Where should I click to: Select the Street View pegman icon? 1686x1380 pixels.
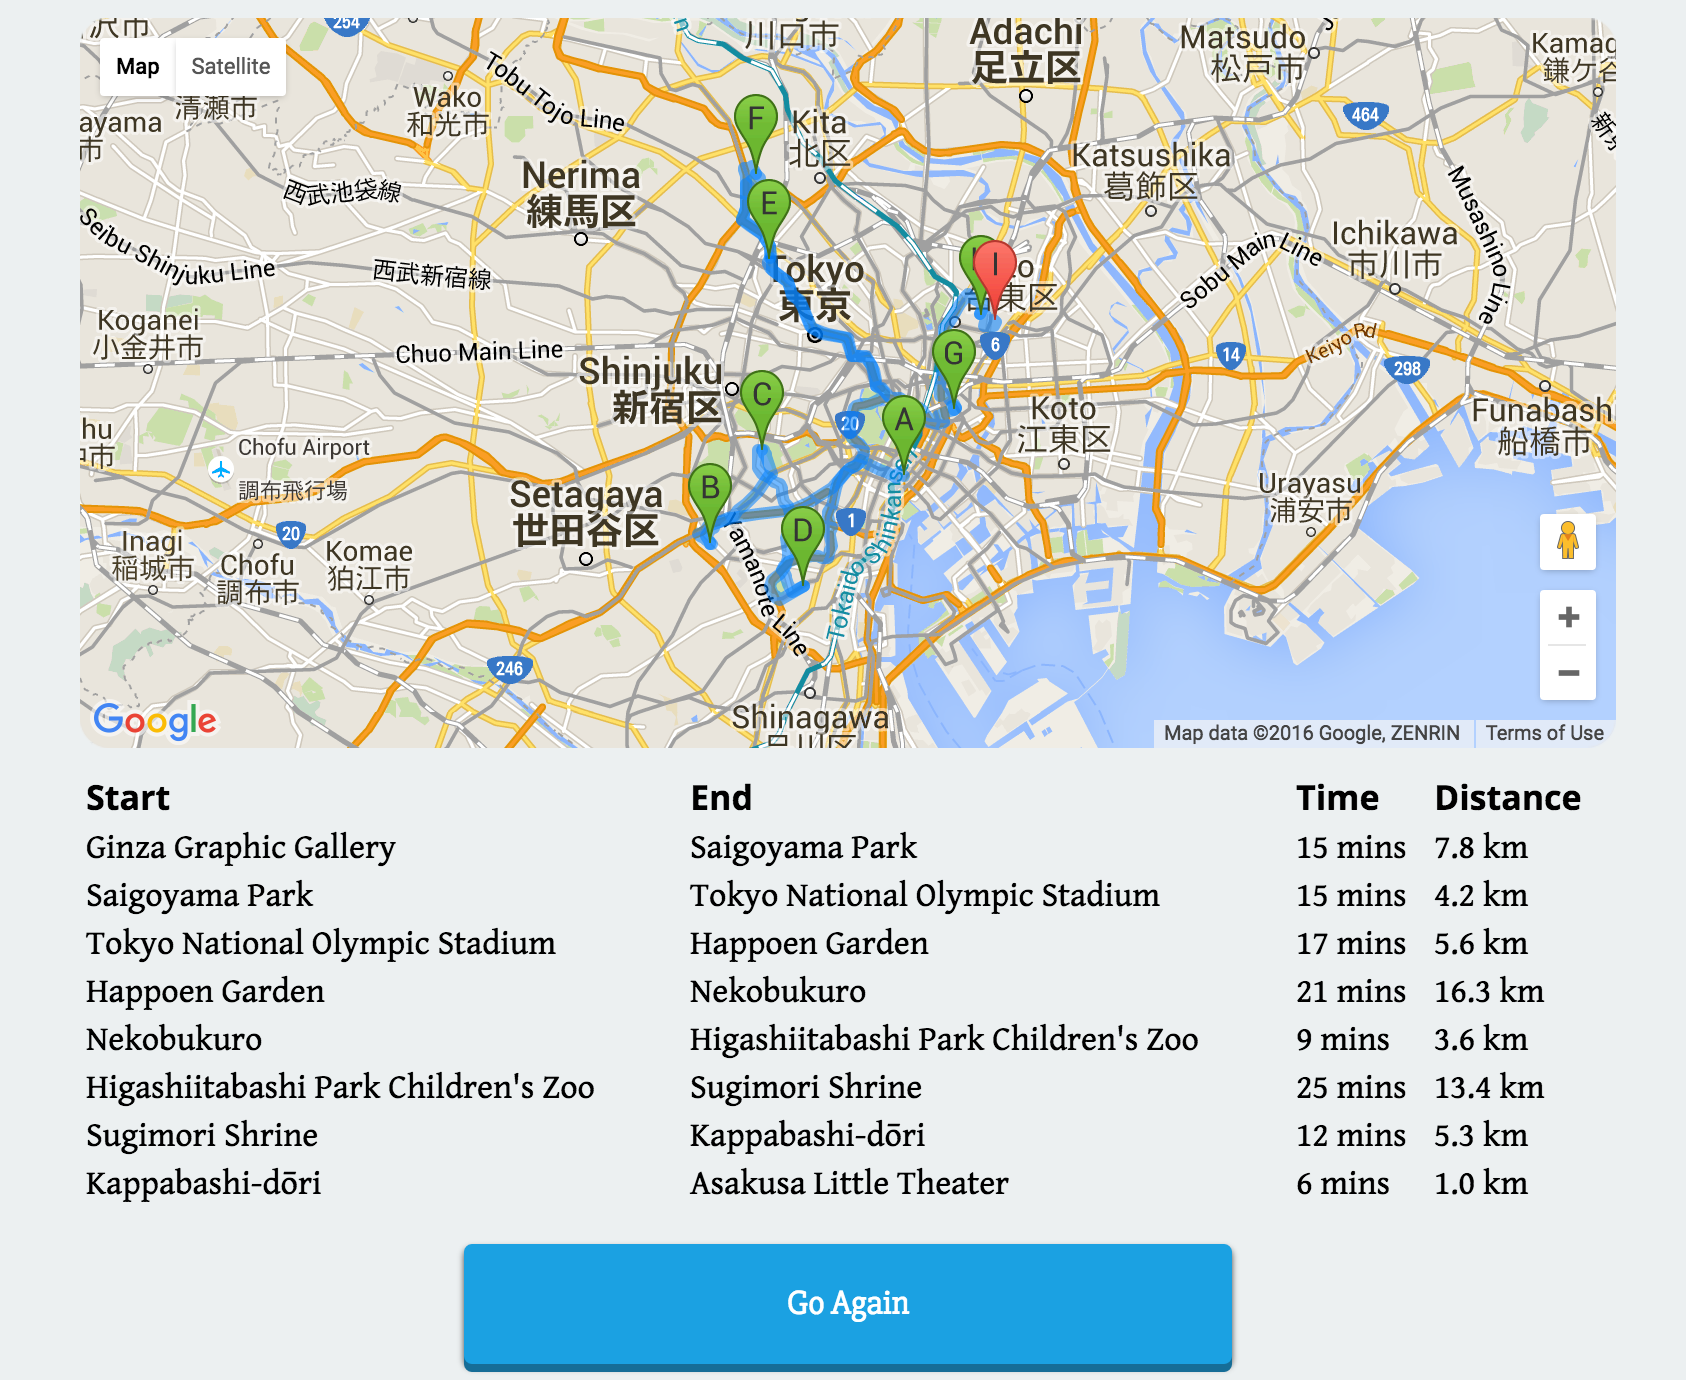(x=1568, y=542)
